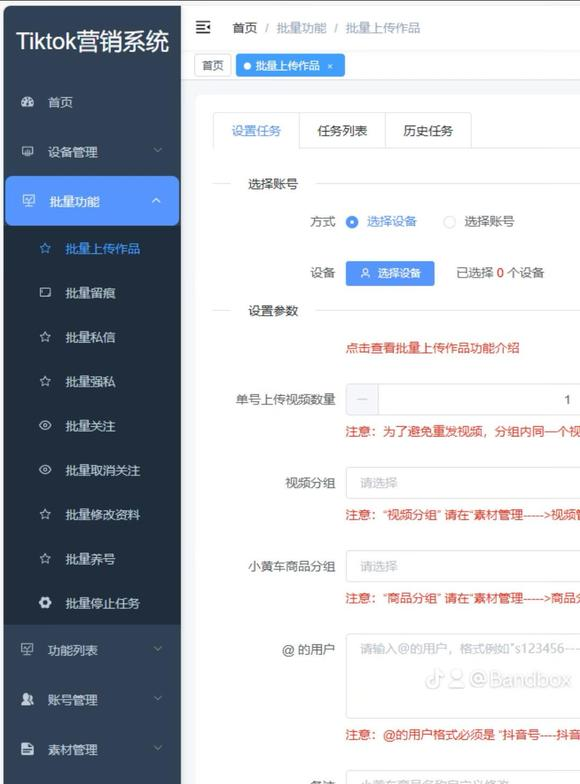Collapse the 批量功能 menu chevron
580x784 pixels.
coord(156,200)
